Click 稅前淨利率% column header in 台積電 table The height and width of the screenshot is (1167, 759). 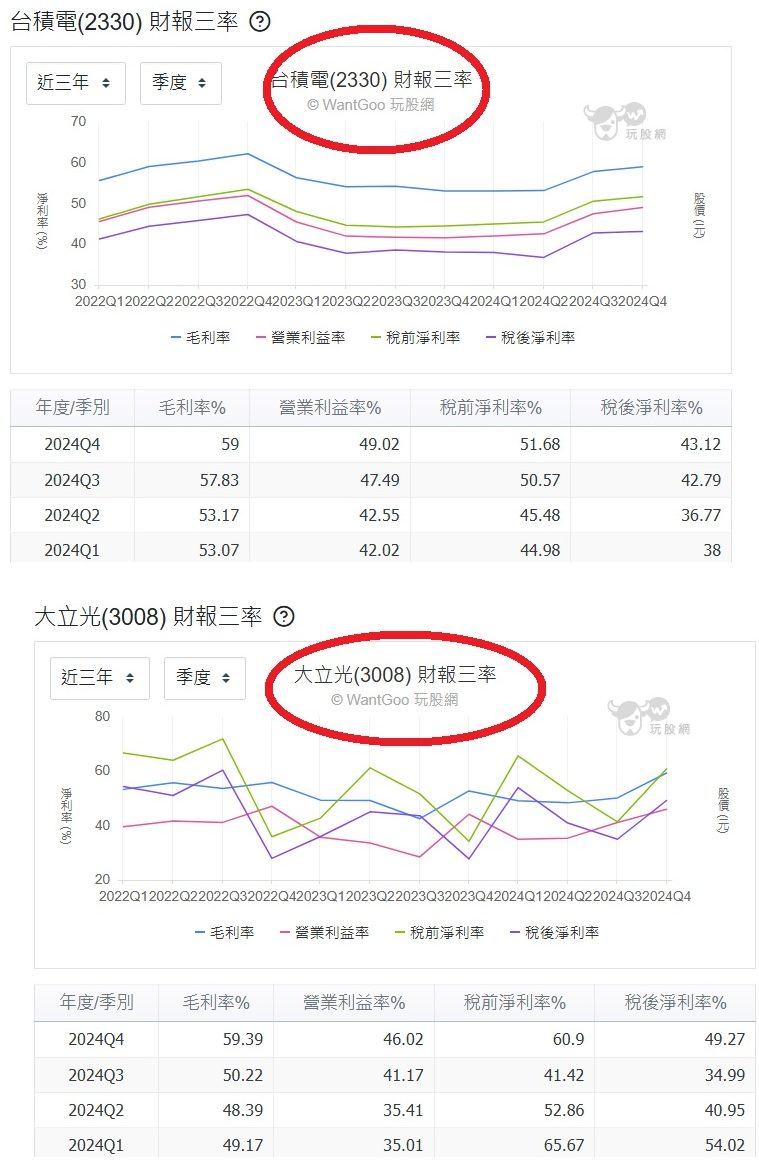point(490,407)
